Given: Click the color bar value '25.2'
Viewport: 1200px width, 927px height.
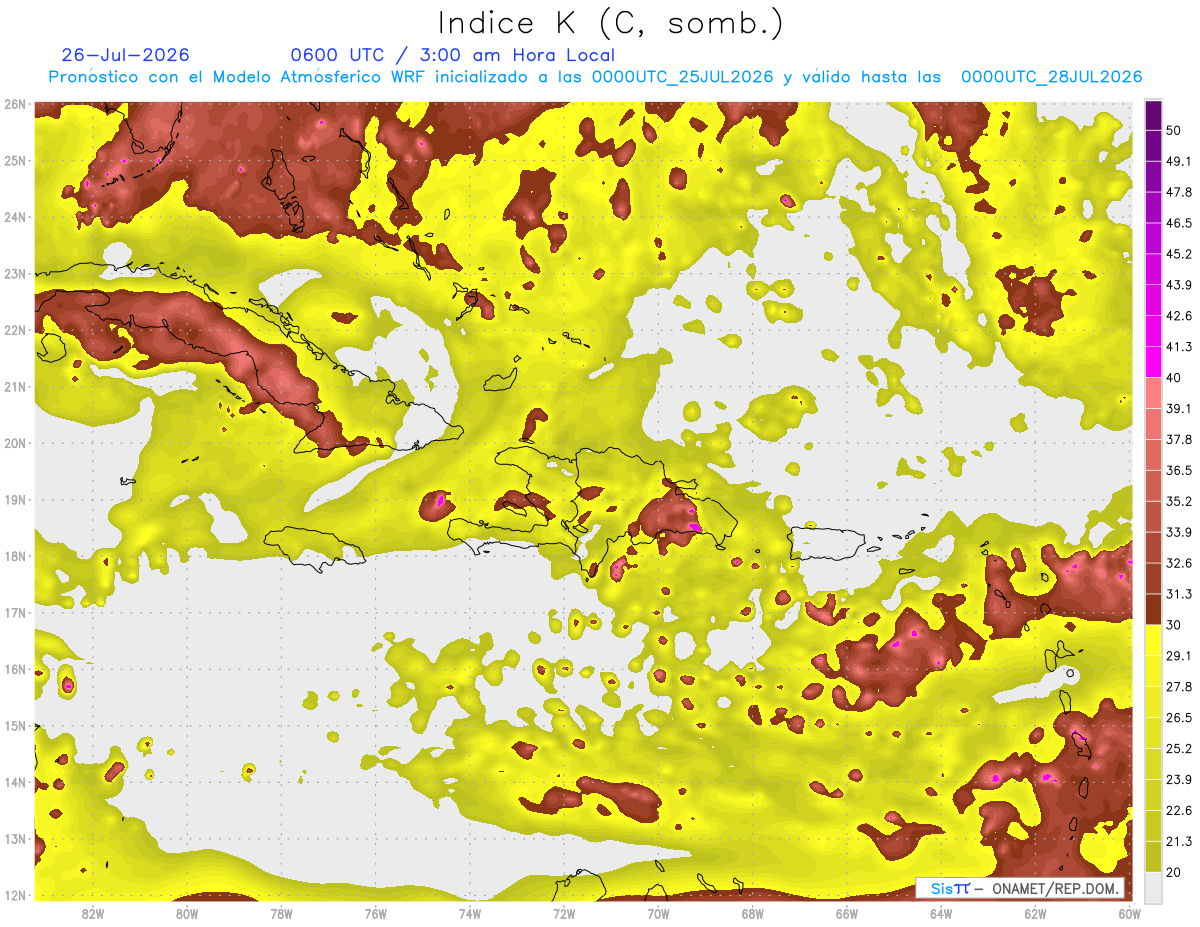Looking at the screenshot, I should tap(1179, 748).
